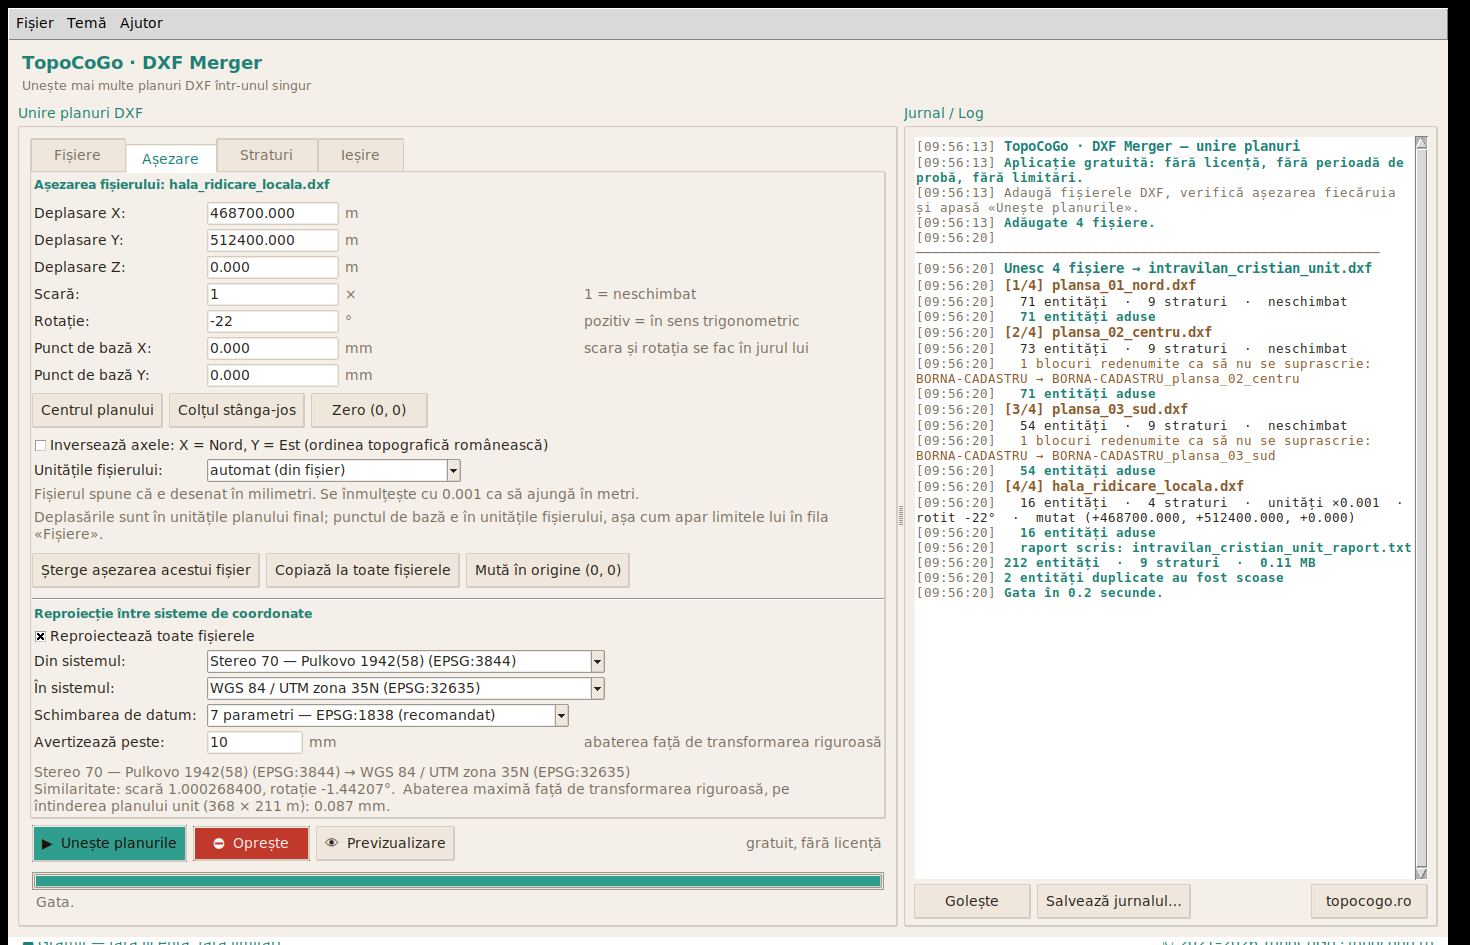Uncheck Reproiectează toate fișierele

click(40, 636)
